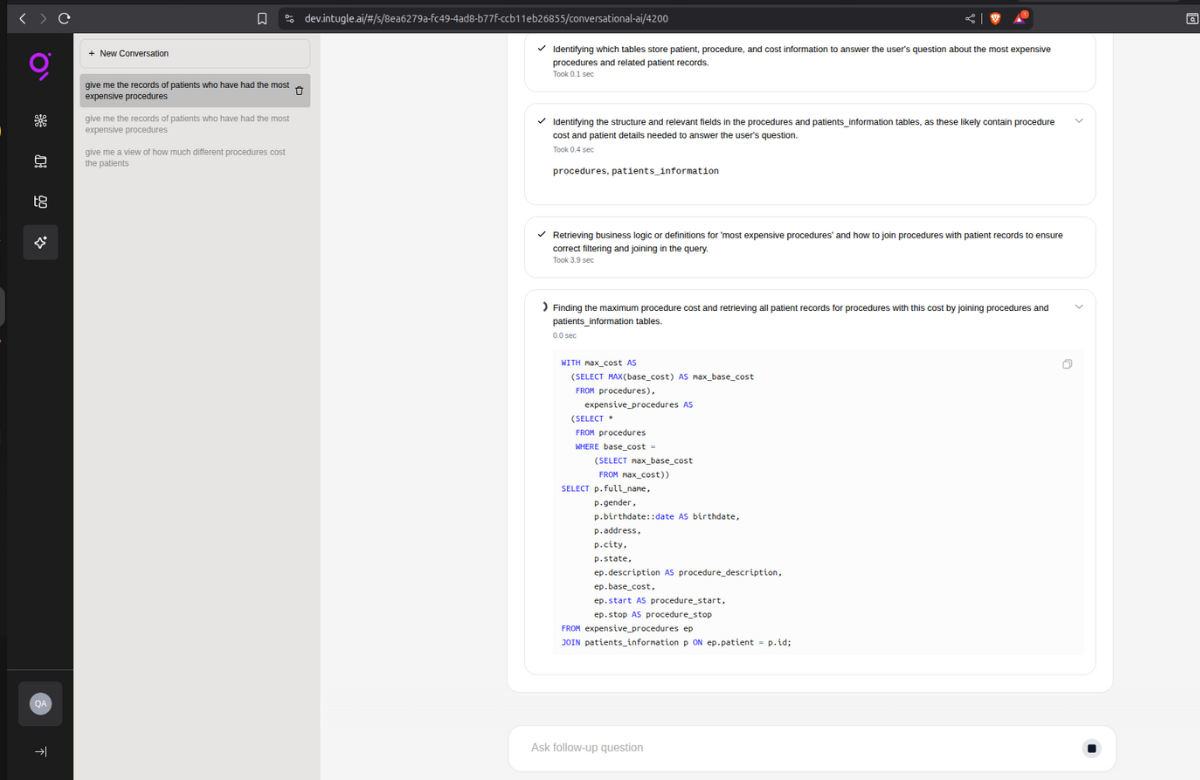1200x780 pixels.
Task: Click the 'WITH max_cost AS' SQL line
Action: click(599, 363)
